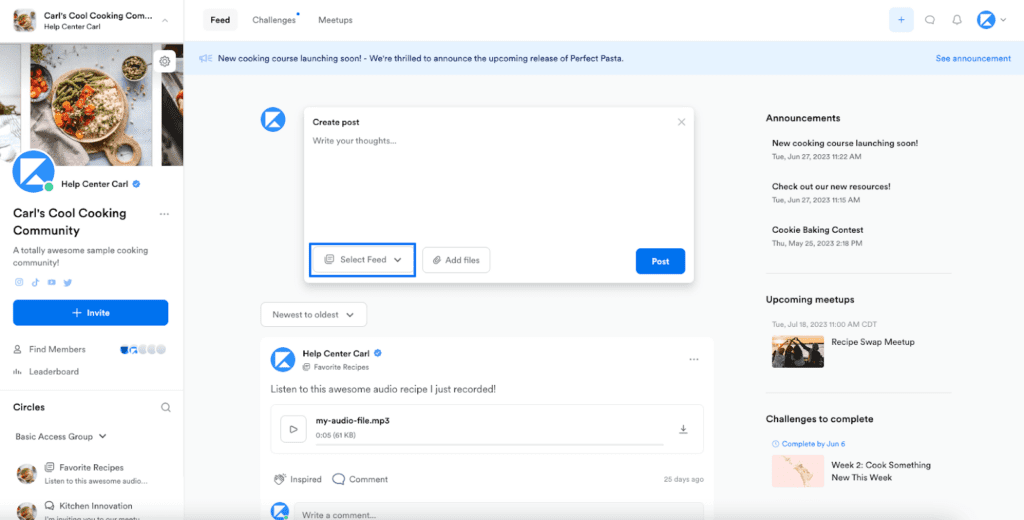The height and width of the screenshot is (520, 1024).
Task: Open the post options three-dot menu
Action: coord(693,359)
